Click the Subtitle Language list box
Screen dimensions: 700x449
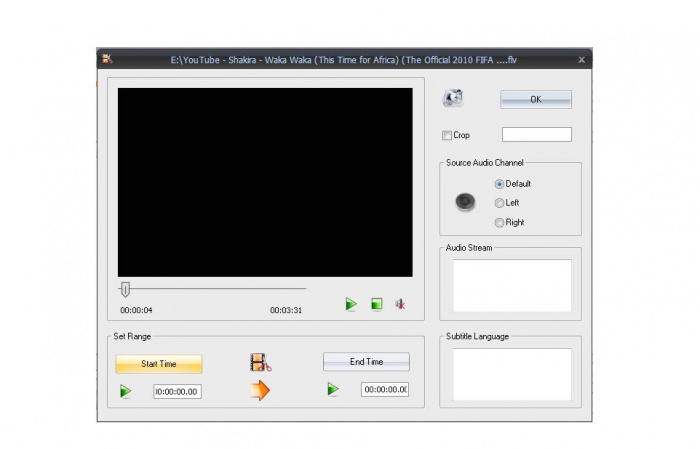[512, 374]
